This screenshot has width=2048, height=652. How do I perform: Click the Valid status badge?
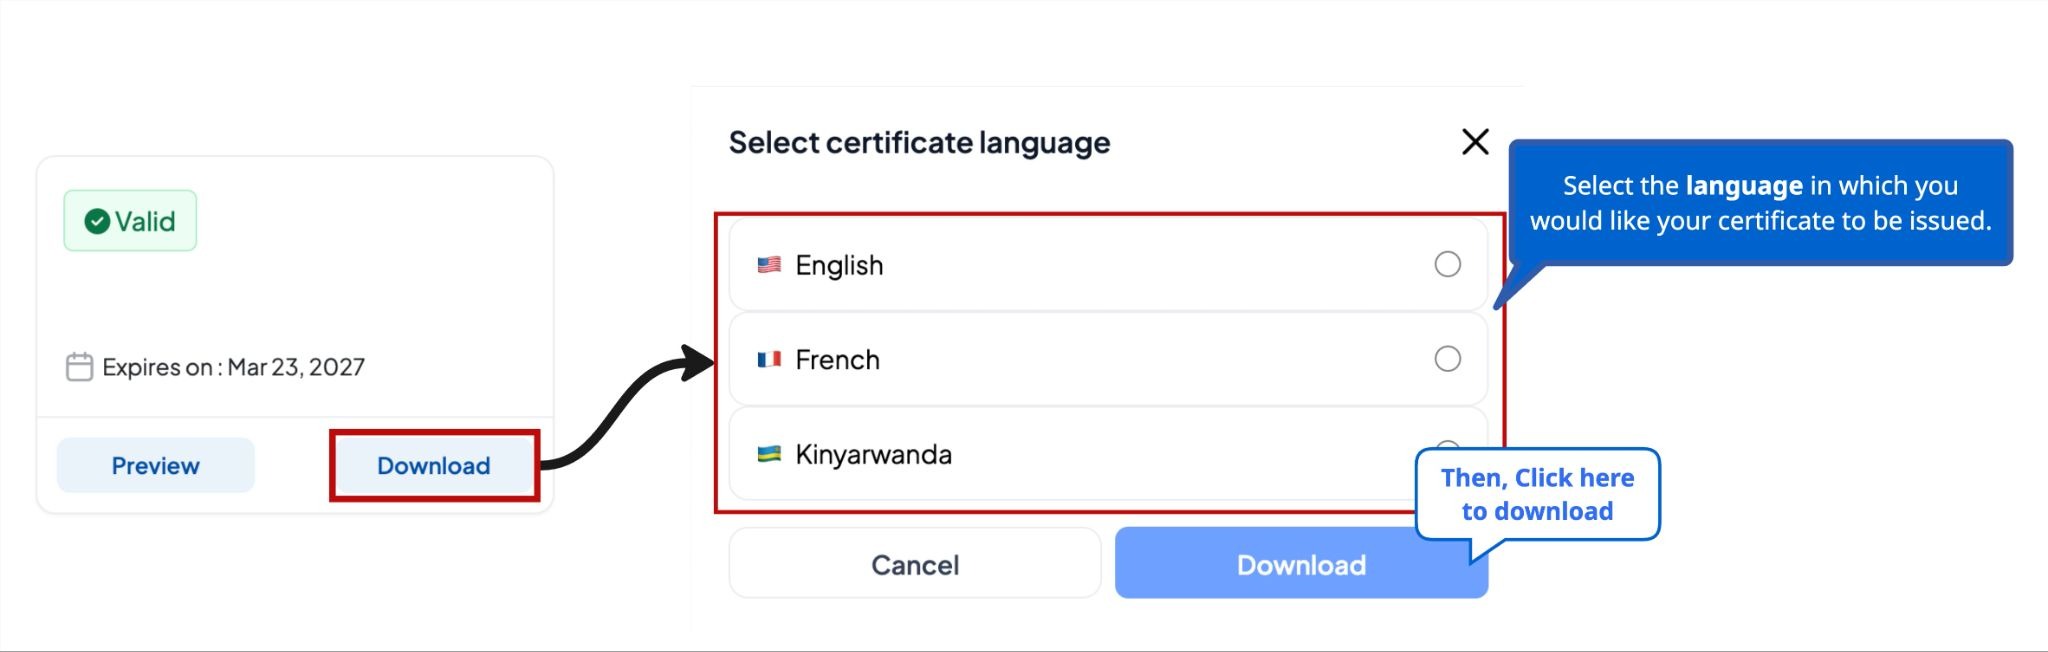click(x=130, y=221)
